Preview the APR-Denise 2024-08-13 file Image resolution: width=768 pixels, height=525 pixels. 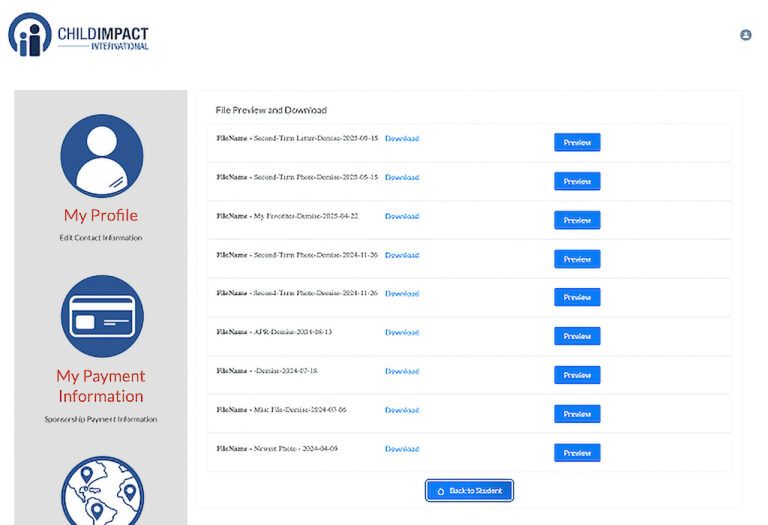click(x=577, y=336)
